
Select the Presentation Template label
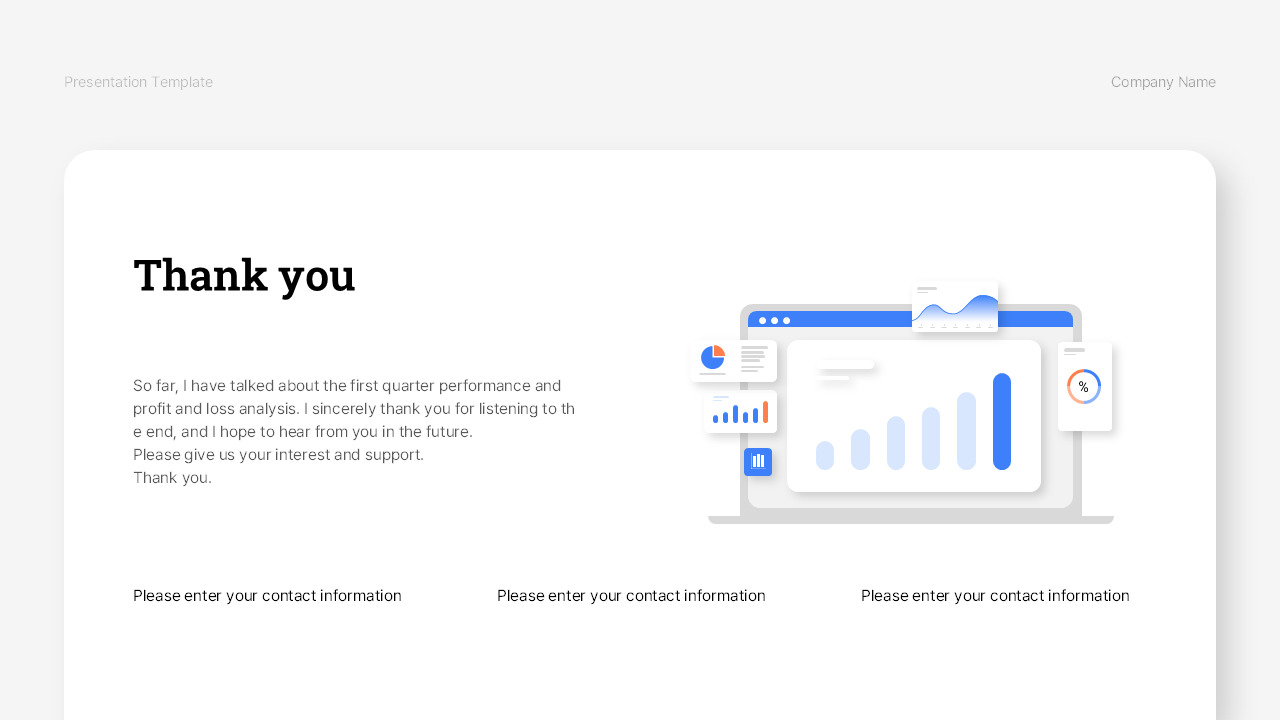point(138,81)
